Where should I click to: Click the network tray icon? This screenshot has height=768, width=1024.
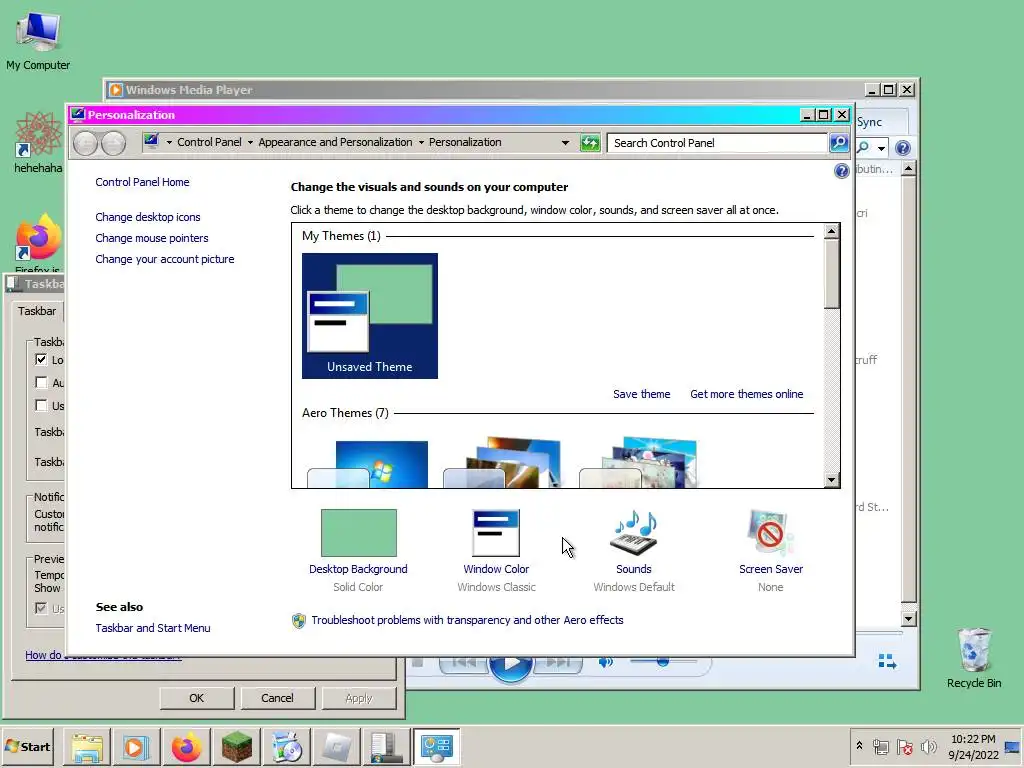[880, 746]
